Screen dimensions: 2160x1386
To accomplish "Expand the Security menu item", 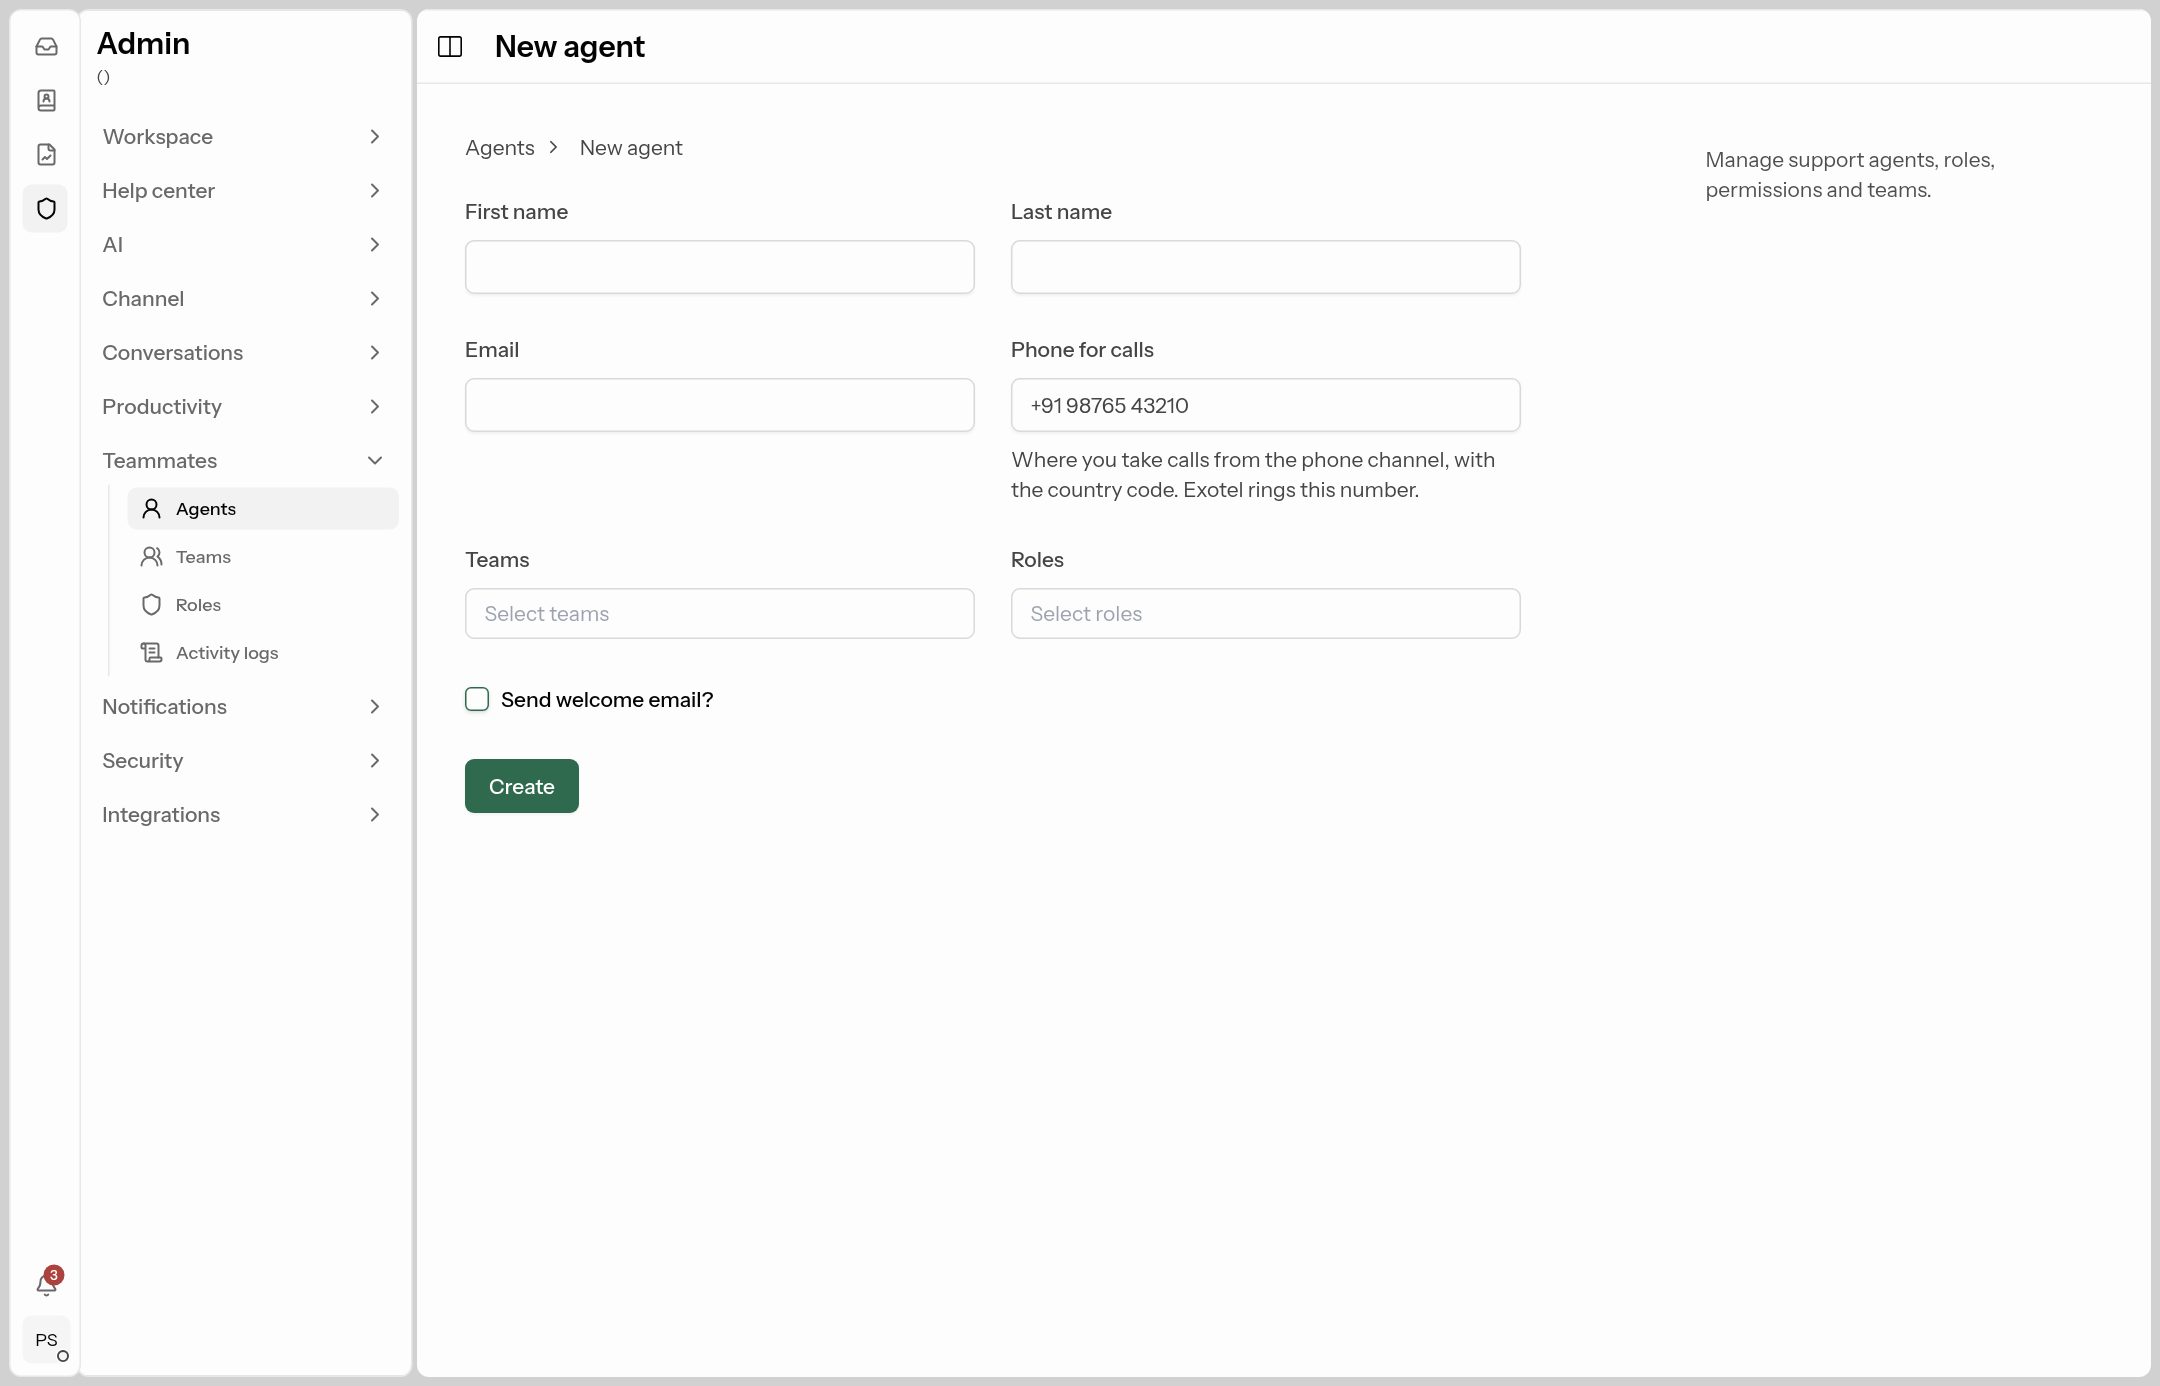I will (x=243, y=761).
